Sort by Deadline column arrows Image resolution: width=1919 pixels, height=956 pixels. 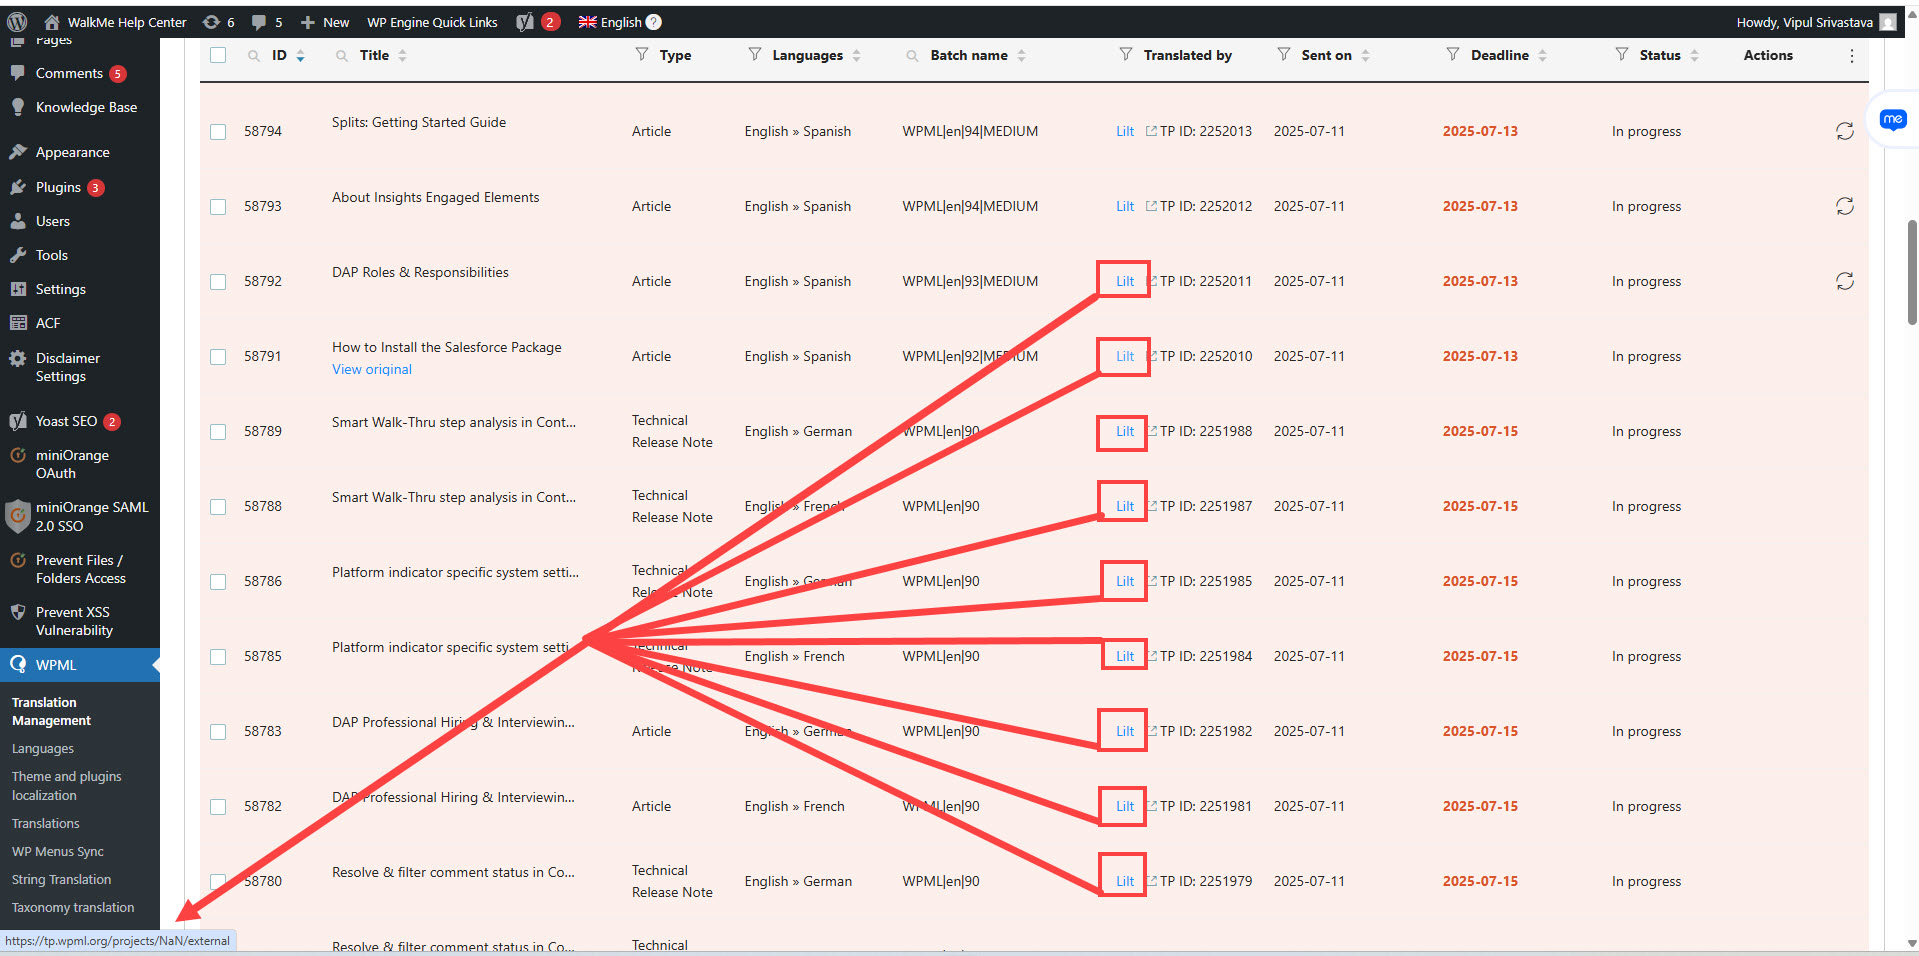coord(1542,56)
